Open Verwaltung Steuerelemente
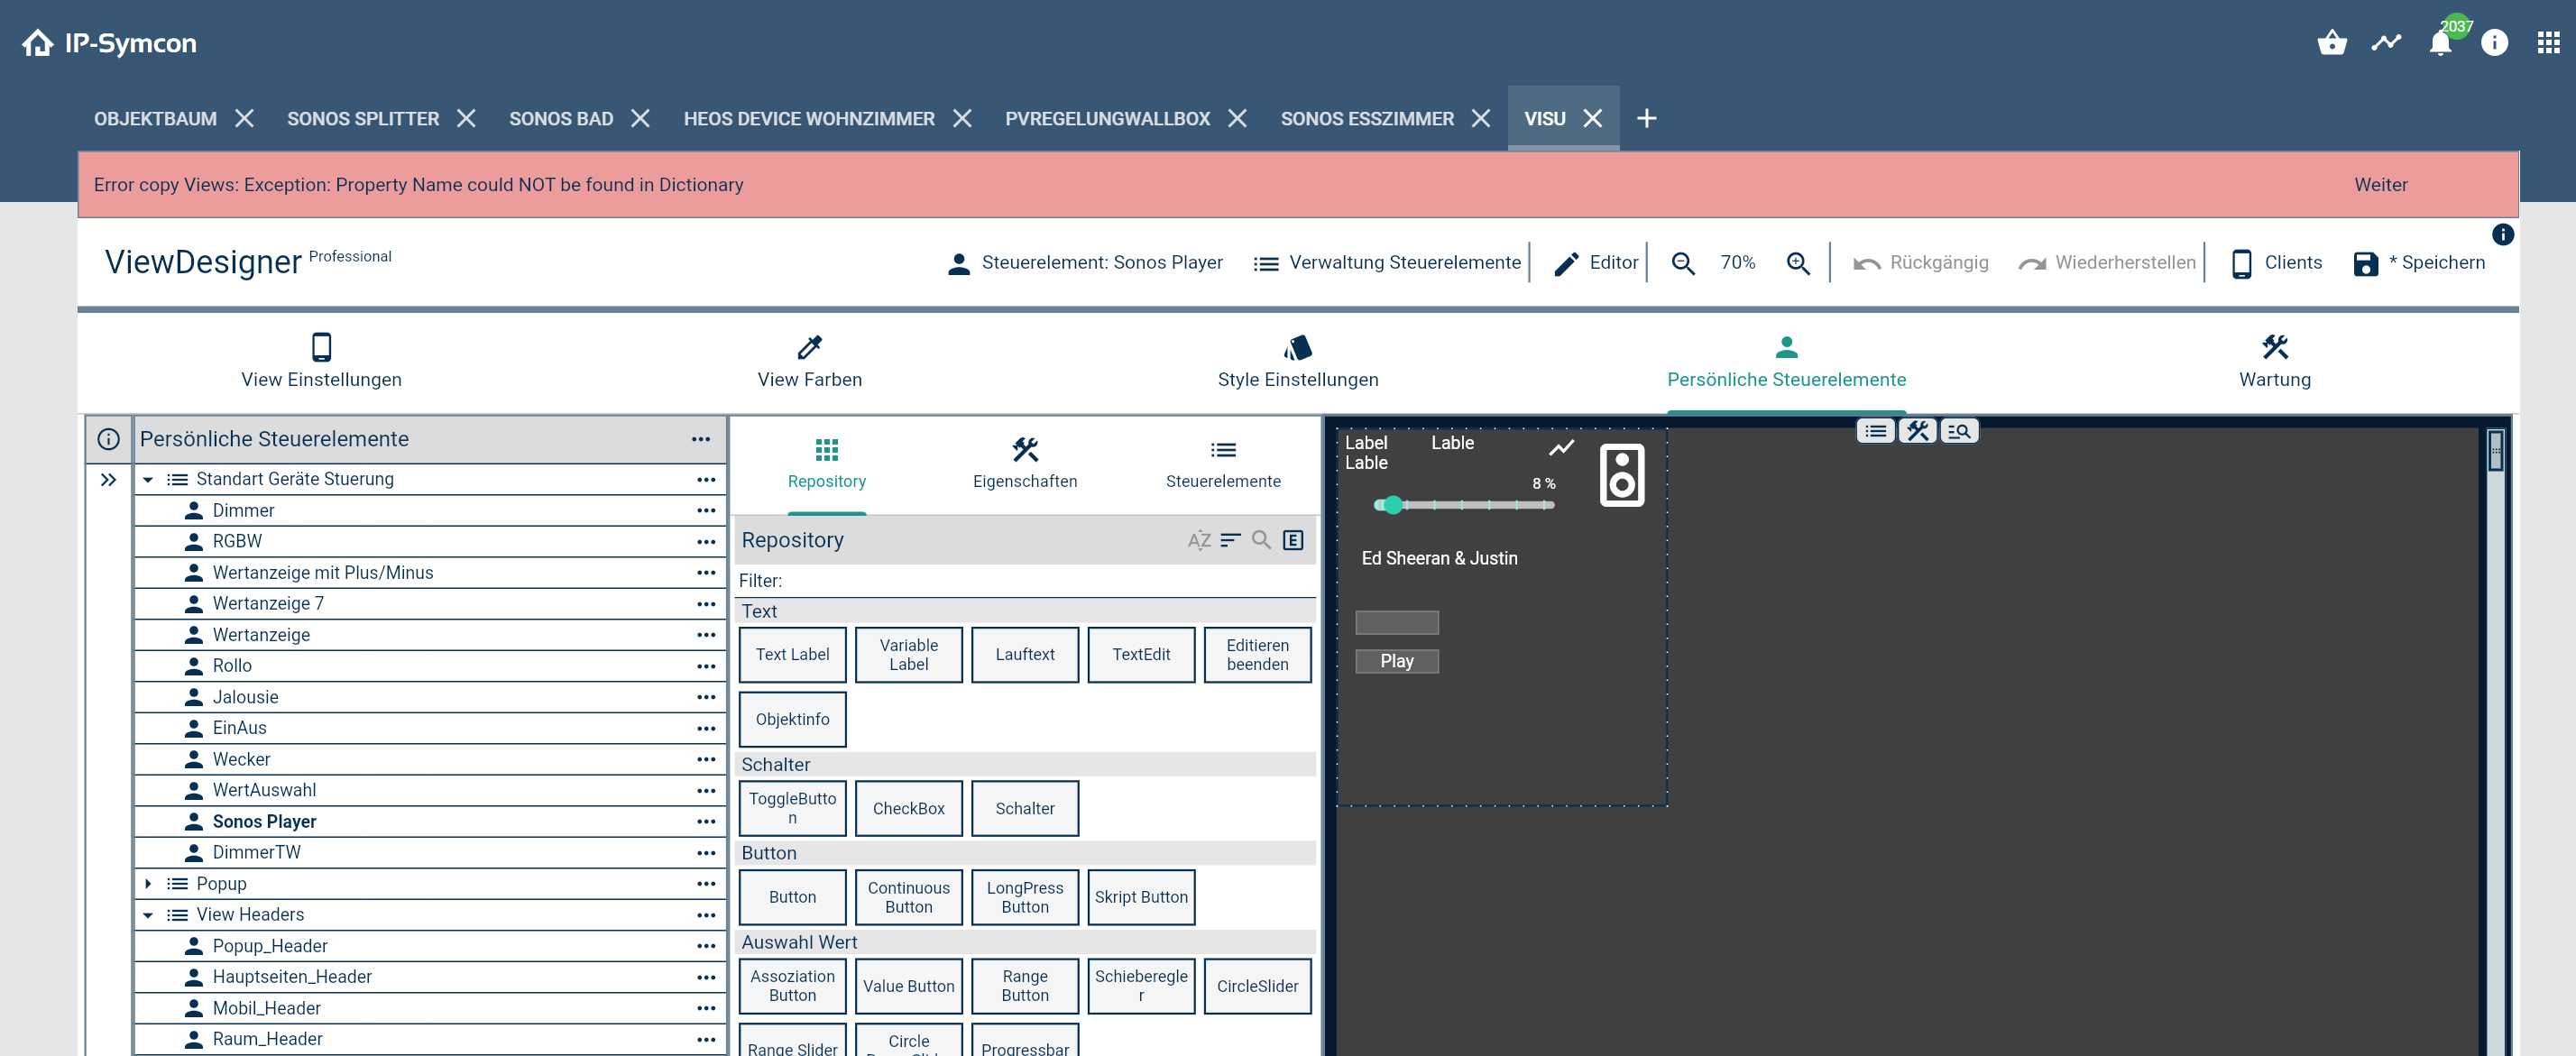Viewport: 2576px width, 1056px height. [1387, 263]
